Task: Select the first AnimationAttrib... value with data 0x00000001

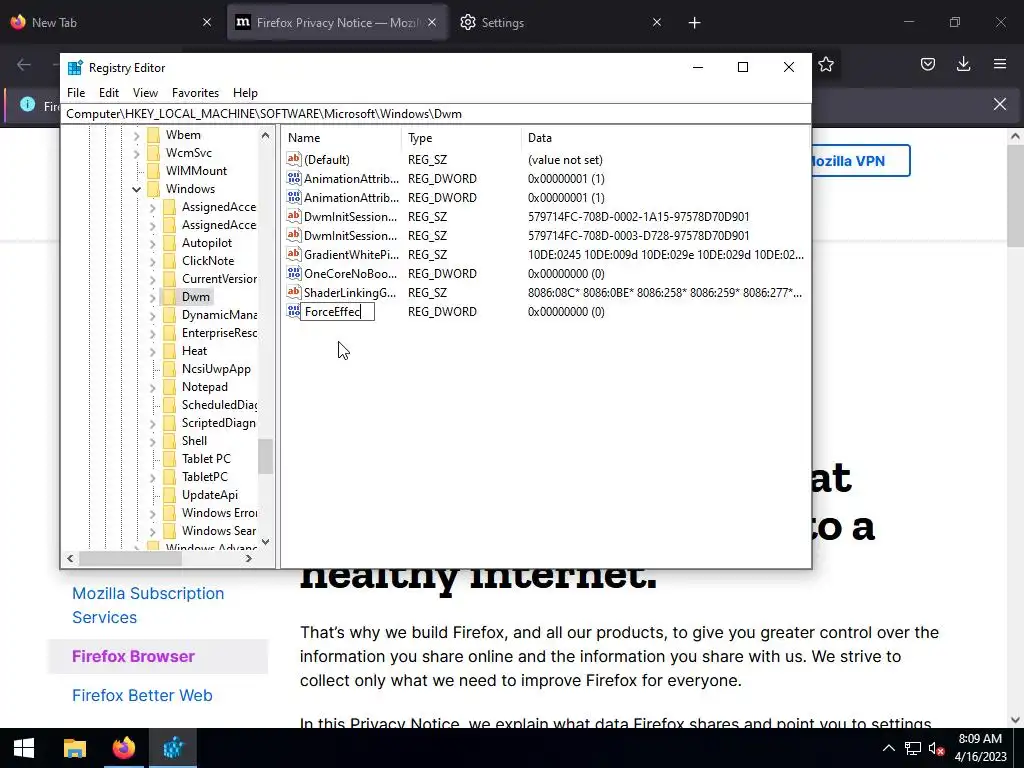Action: [x=351, y=178]
